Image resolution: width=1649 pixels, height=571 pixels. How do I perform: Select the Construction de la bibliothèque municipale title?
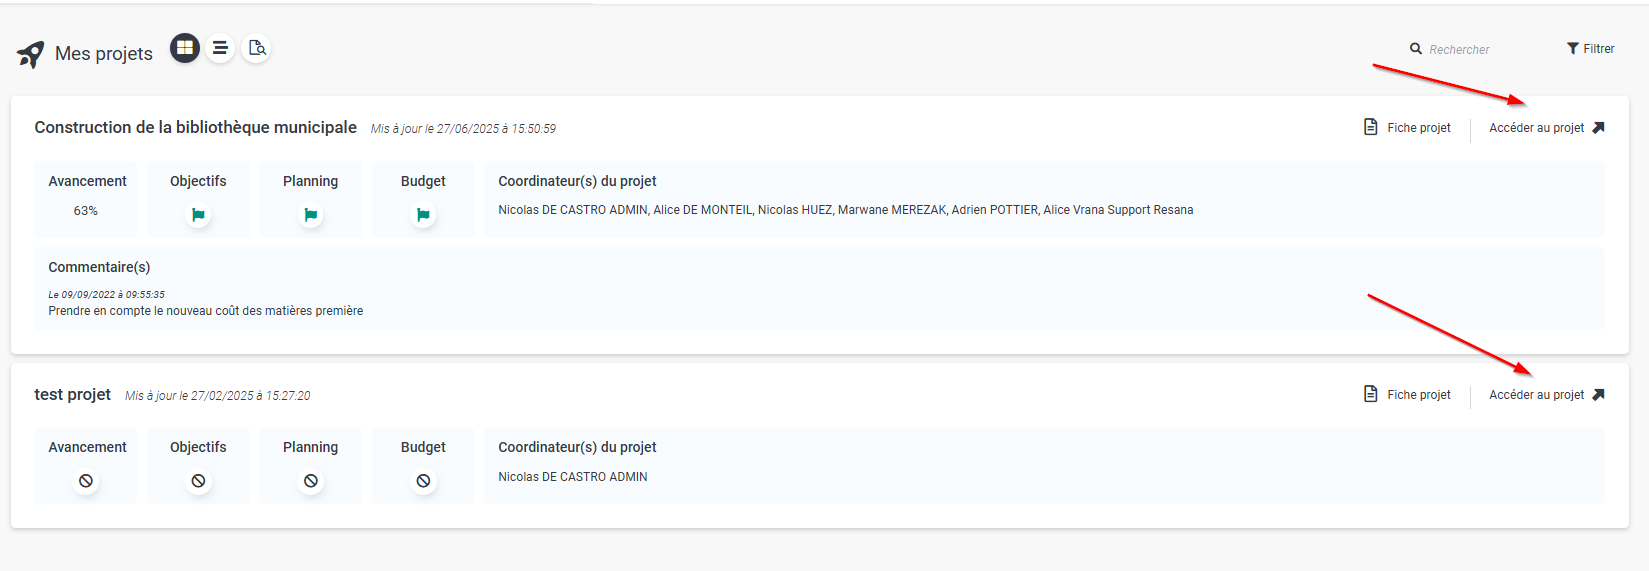[195, 127]
